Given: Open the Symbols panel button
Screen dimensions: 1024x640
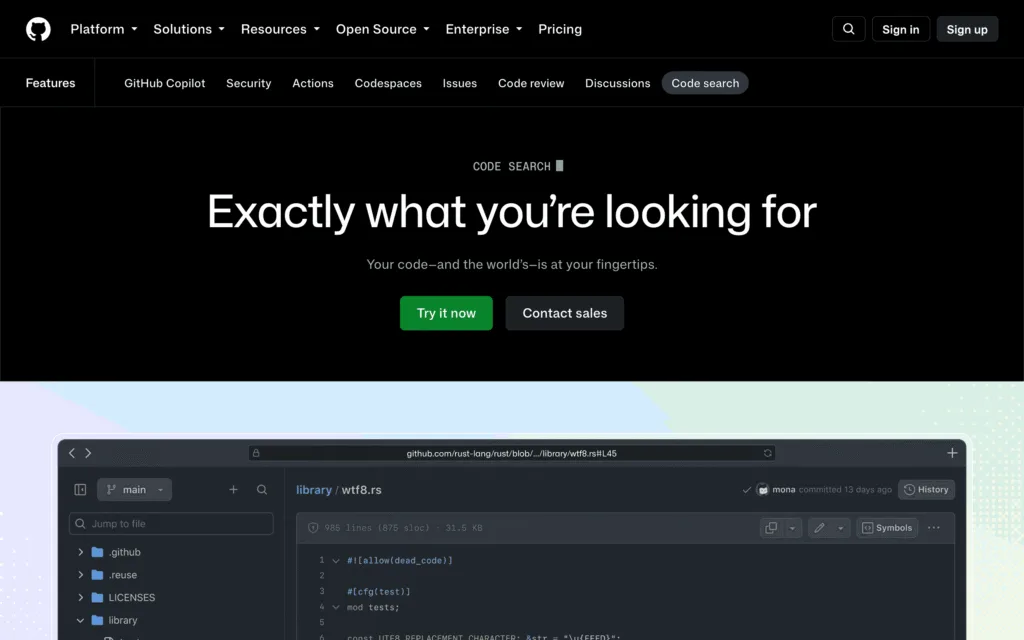Looking at the screenshot, I should pyautogui.click(x=887, y=528).
